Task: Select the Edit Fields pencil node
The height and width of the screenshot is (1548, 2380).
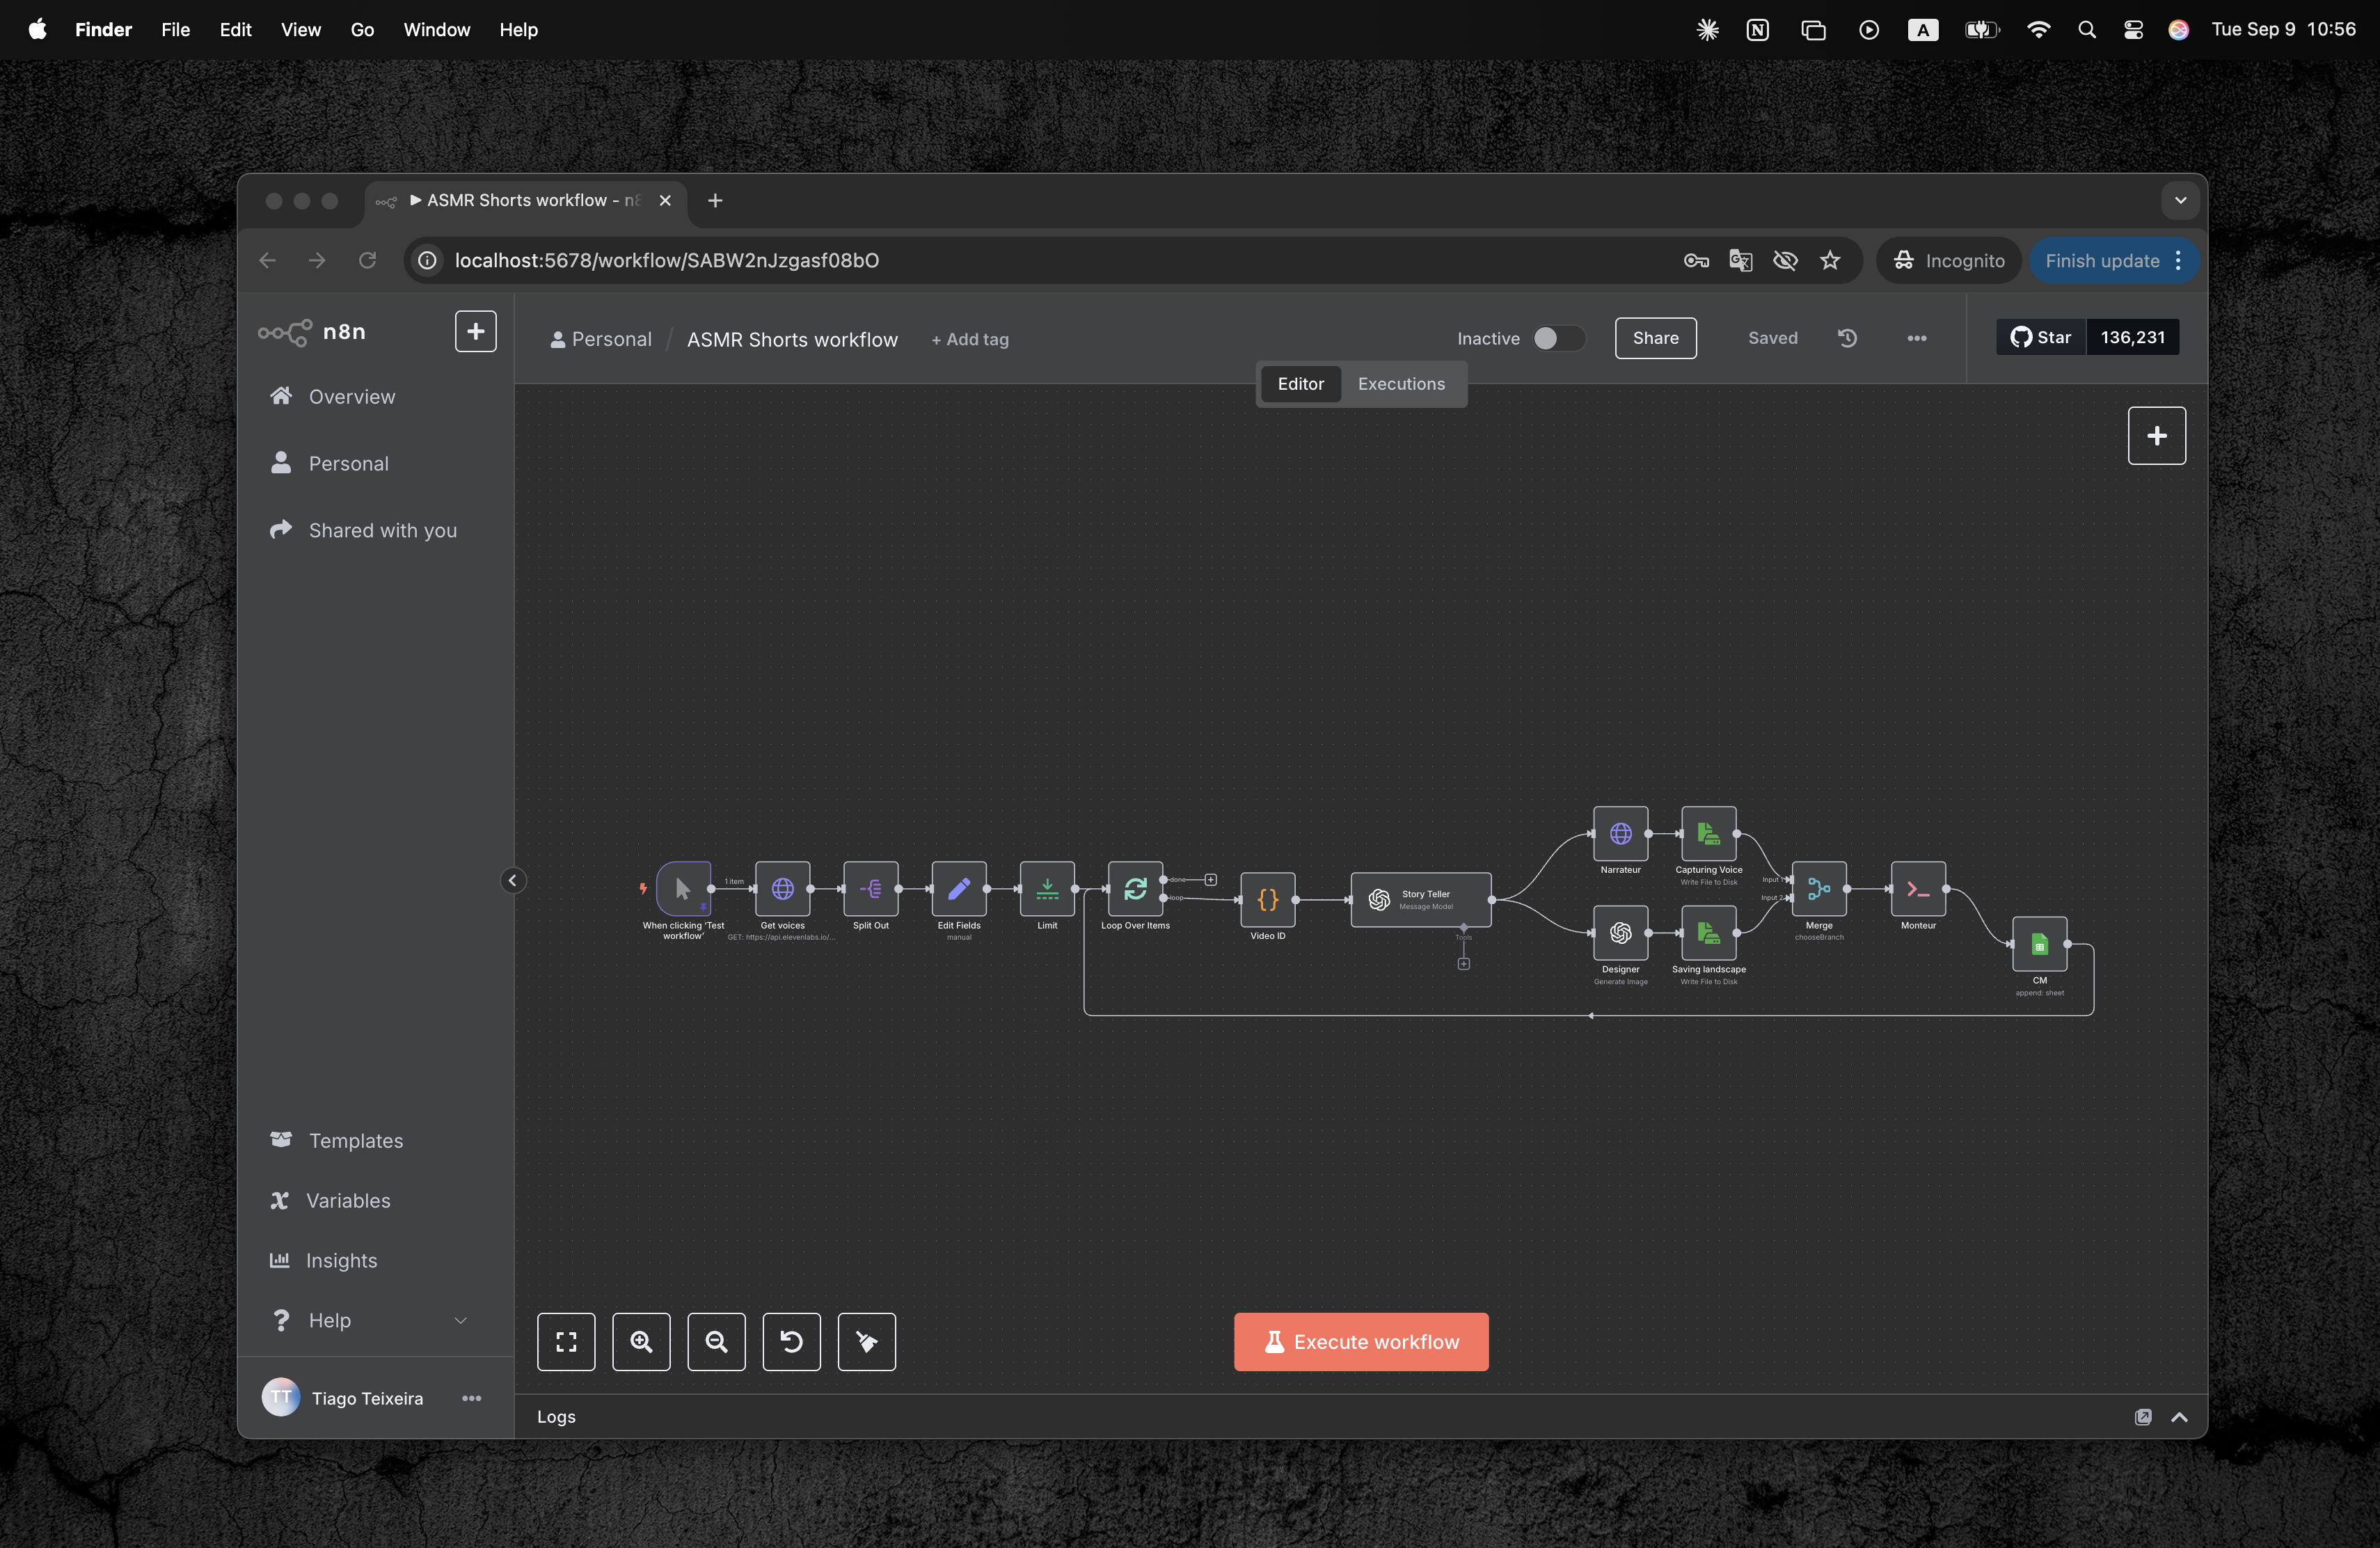Action: pos(958,888)
